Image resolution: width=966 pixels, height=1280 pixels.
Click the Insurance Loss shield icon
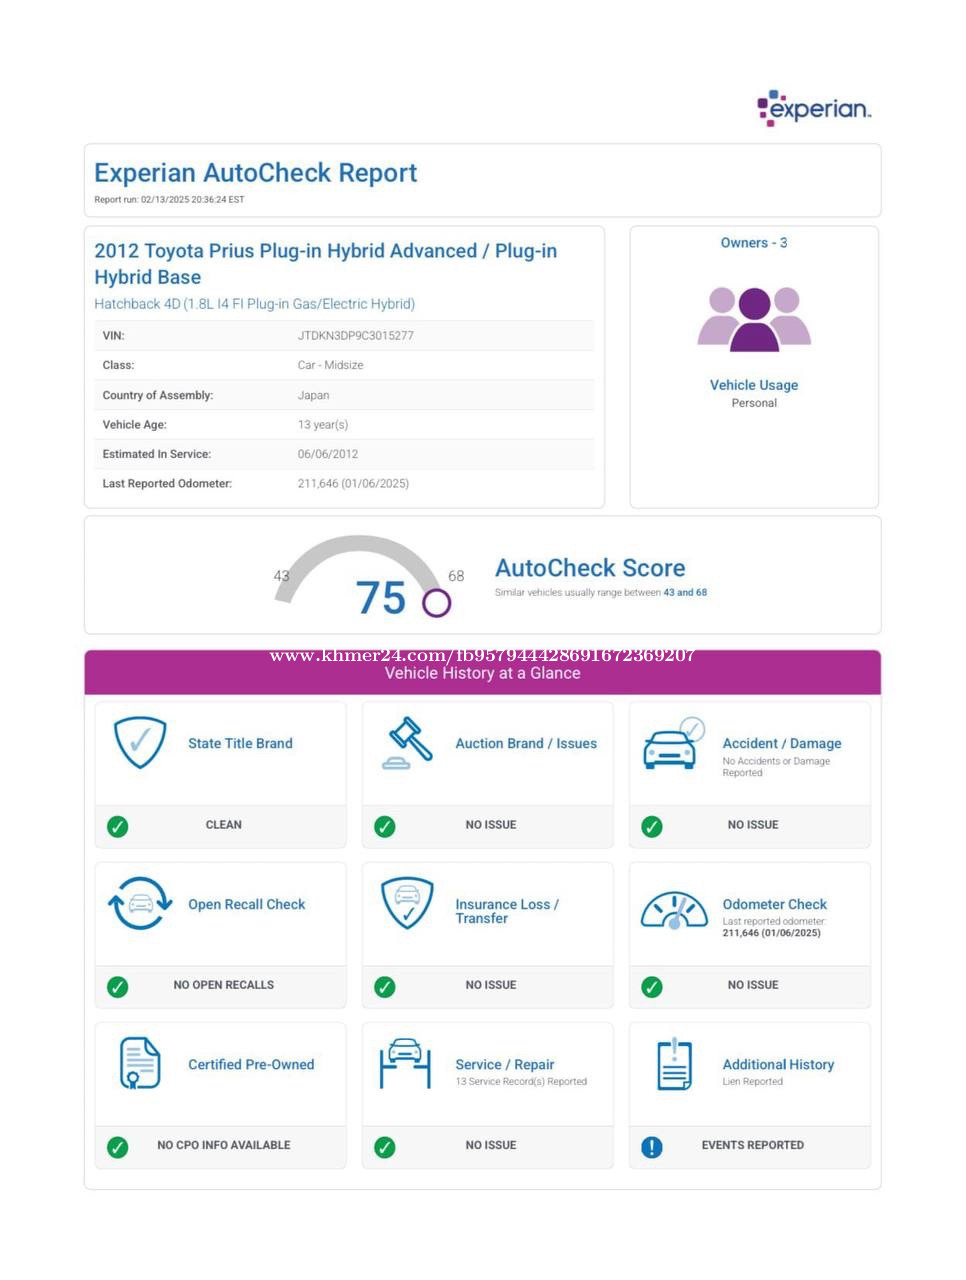[x=408, y=903]
